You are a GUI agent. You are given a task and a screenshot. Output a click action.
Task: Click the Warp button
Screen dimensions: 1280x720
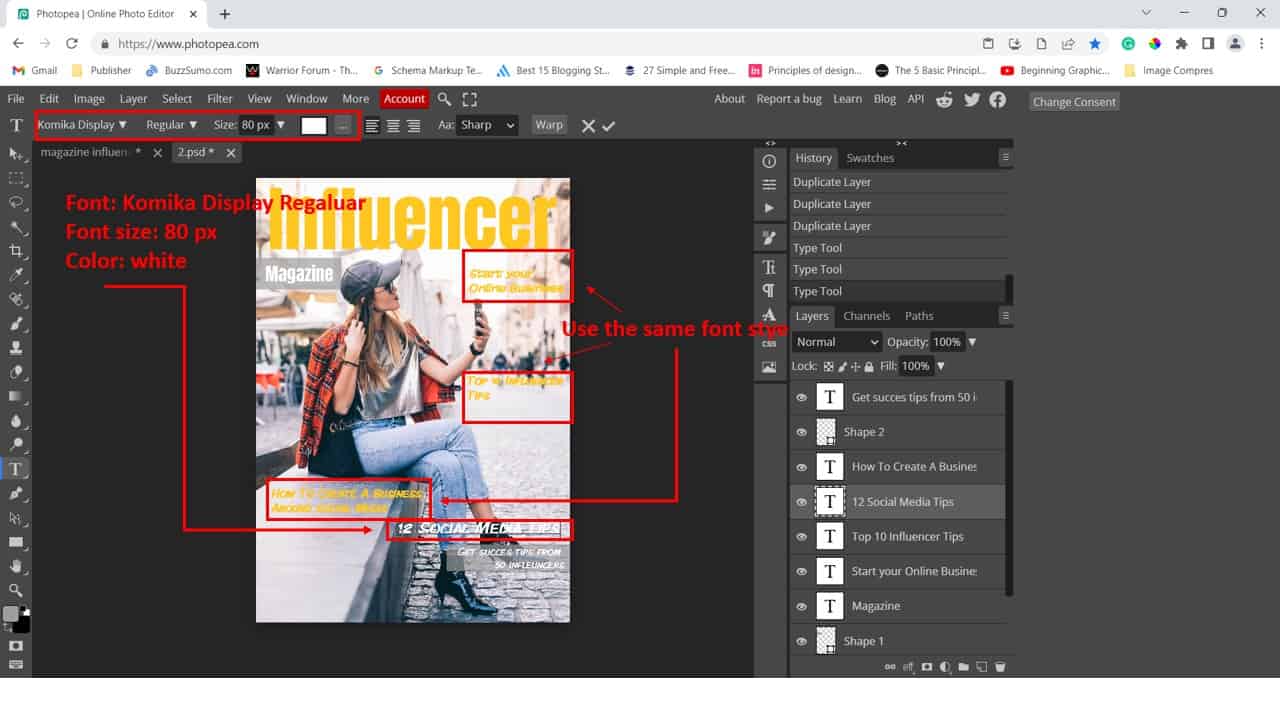549,125
